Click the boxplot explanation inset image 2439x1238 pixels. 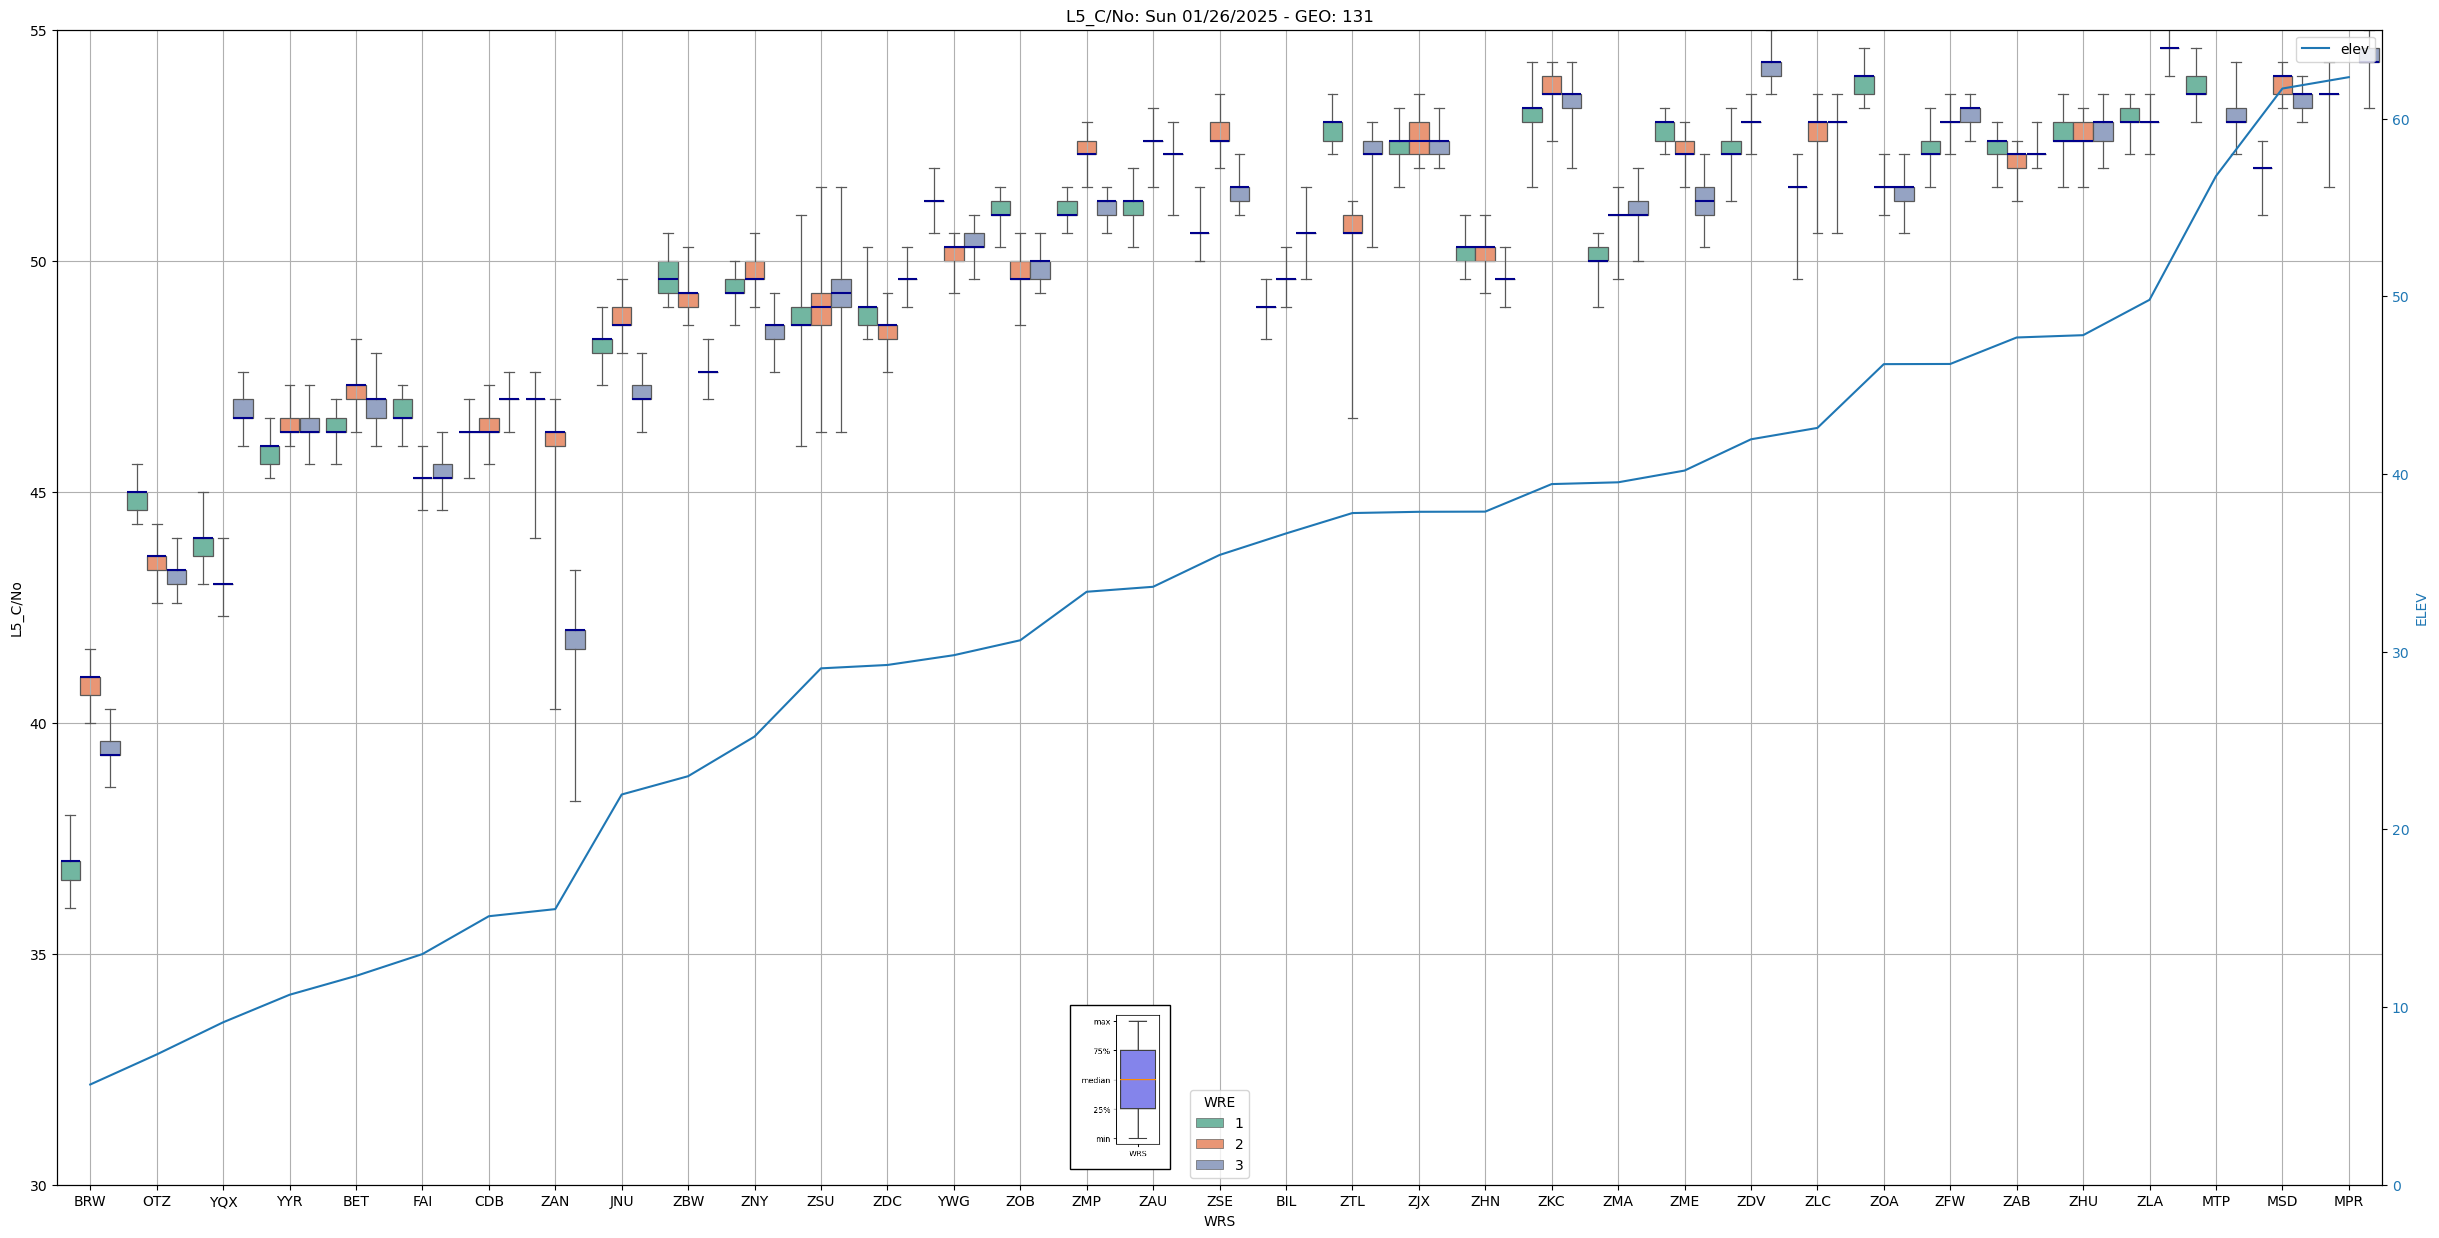click(x=1120, y=1087)
